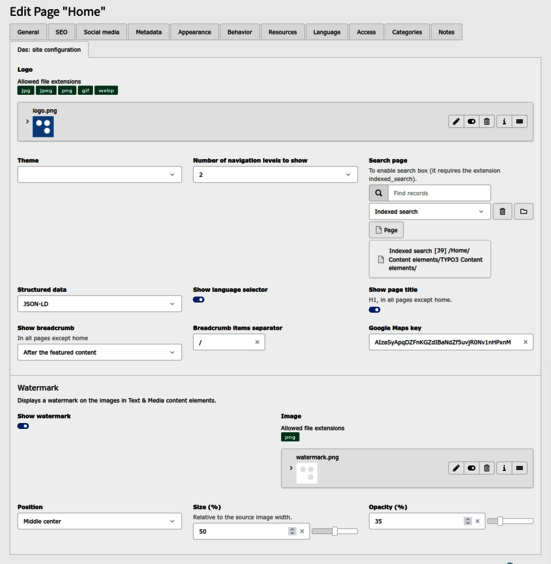Click the watermark.png thumbnail image

tap(307, 473)
